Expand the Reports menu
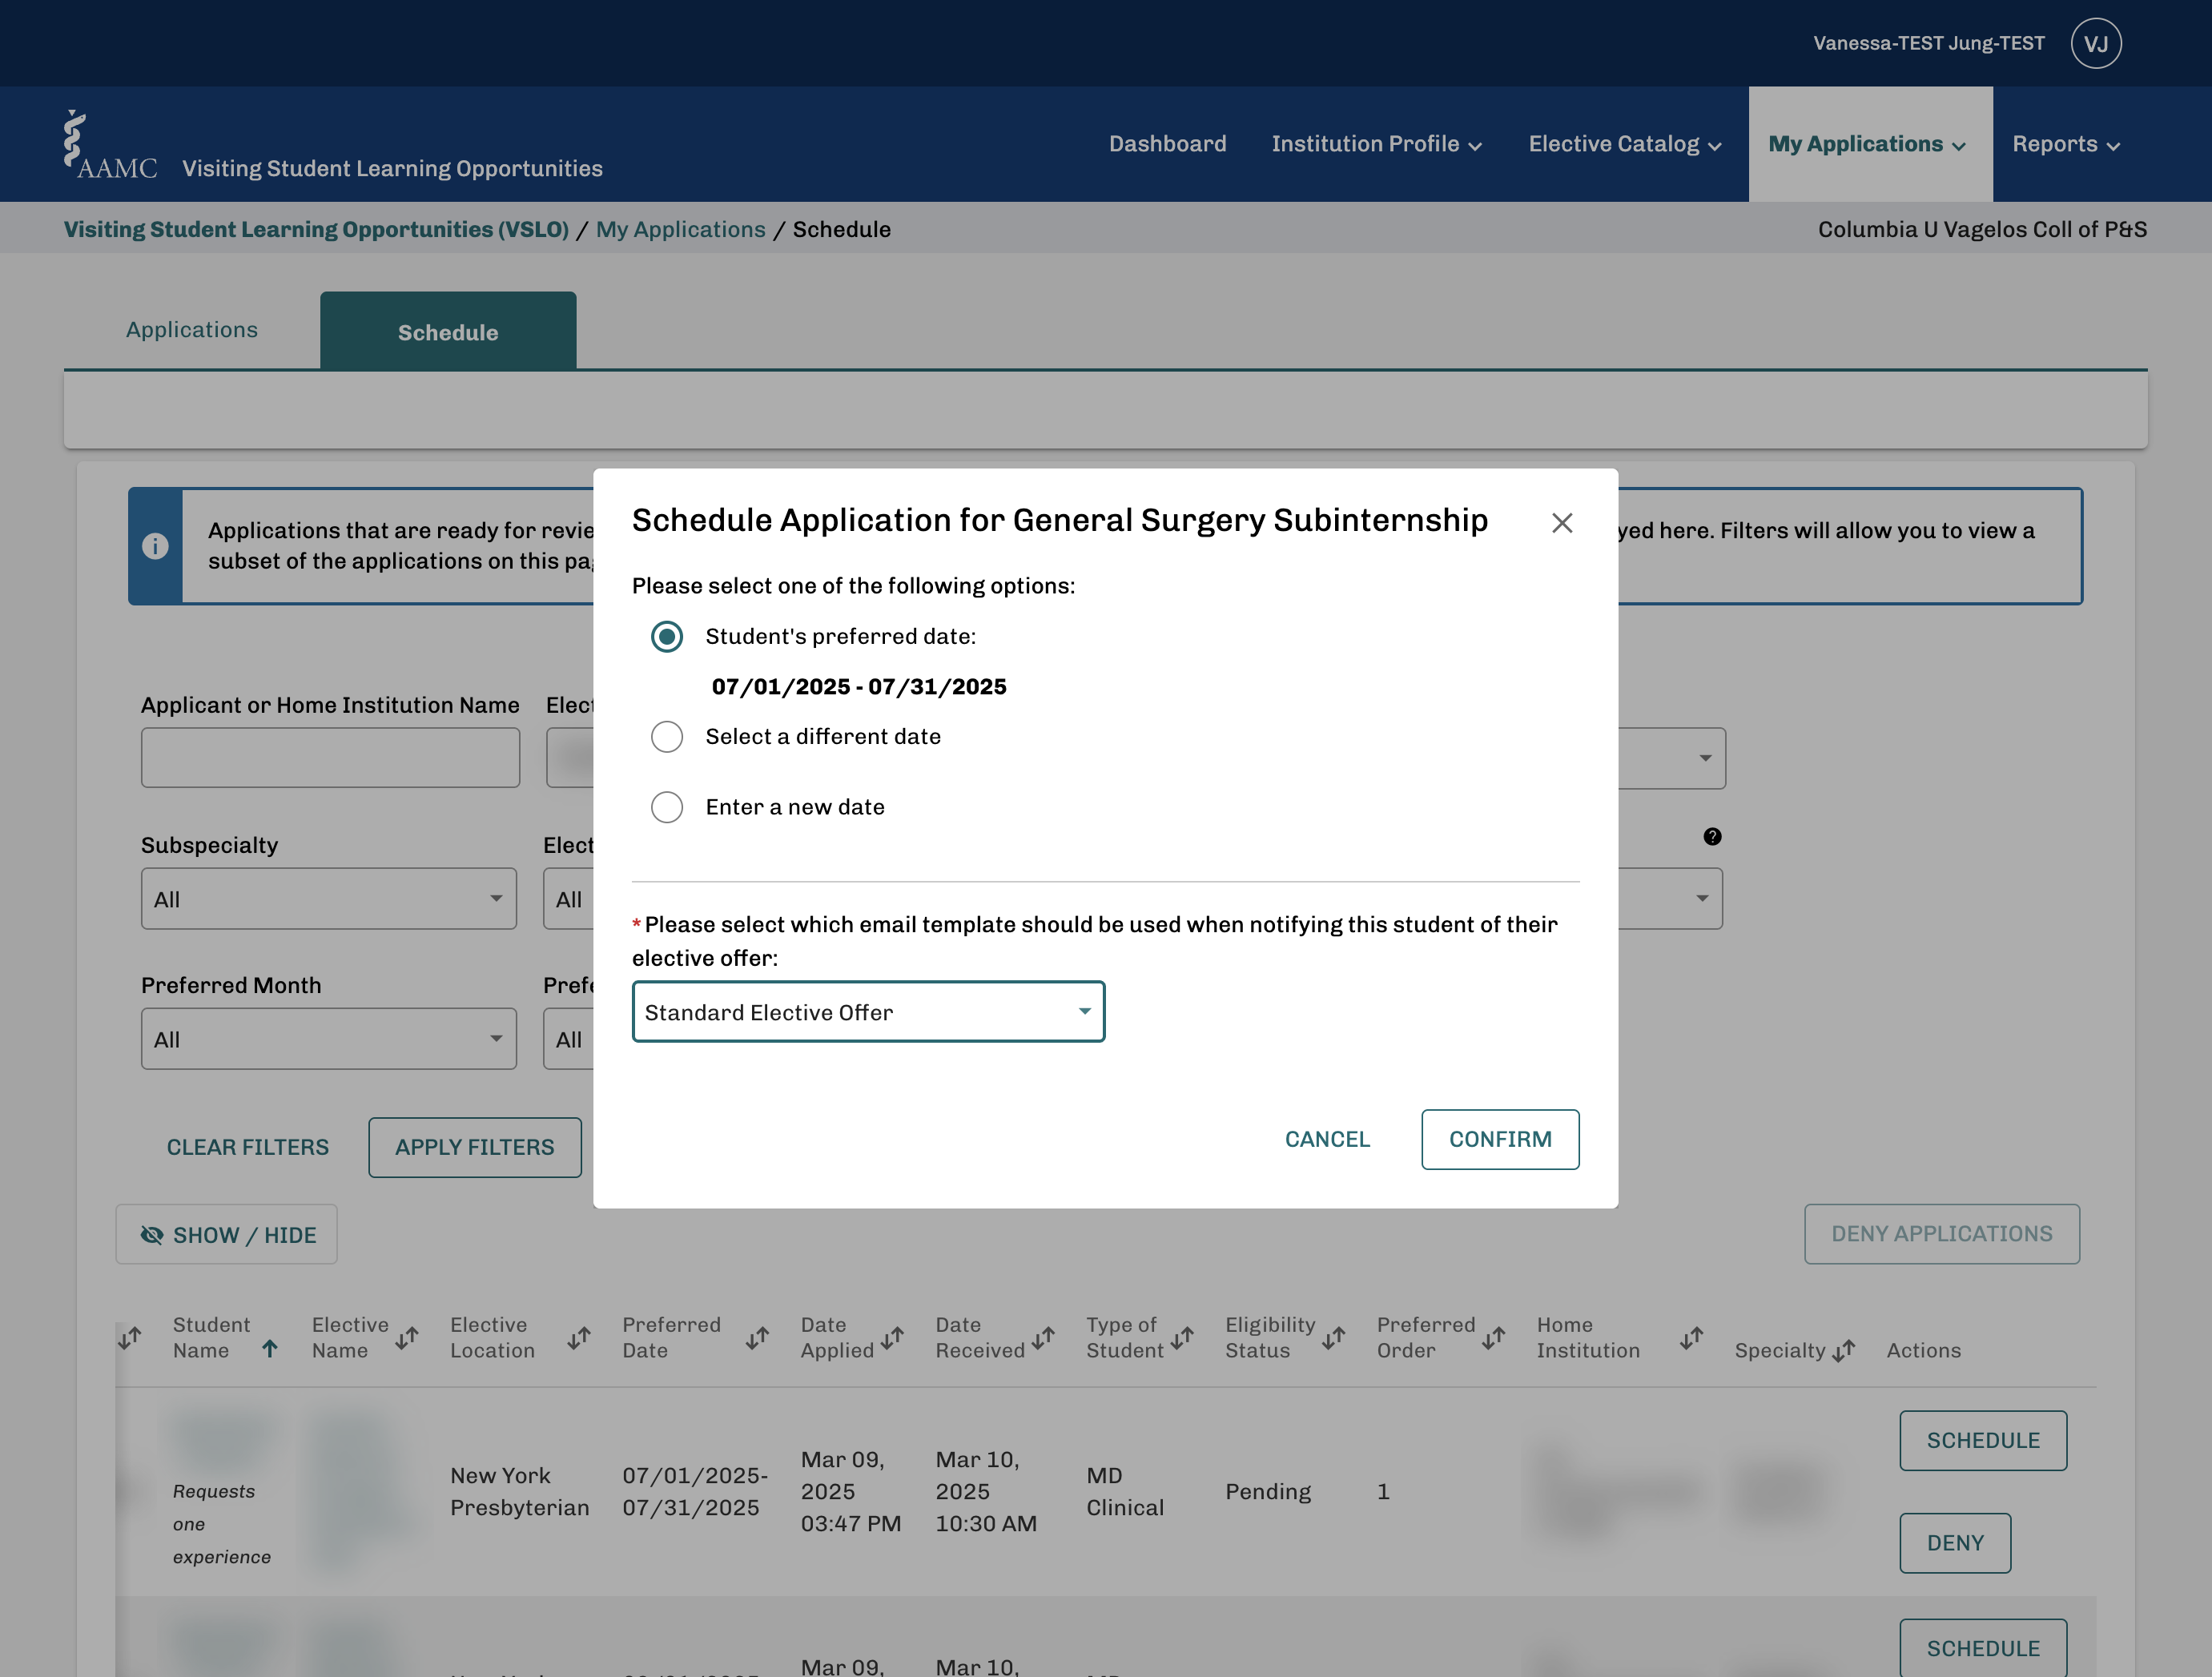The image size is (2212, 1677). (x=2066, y=144)
